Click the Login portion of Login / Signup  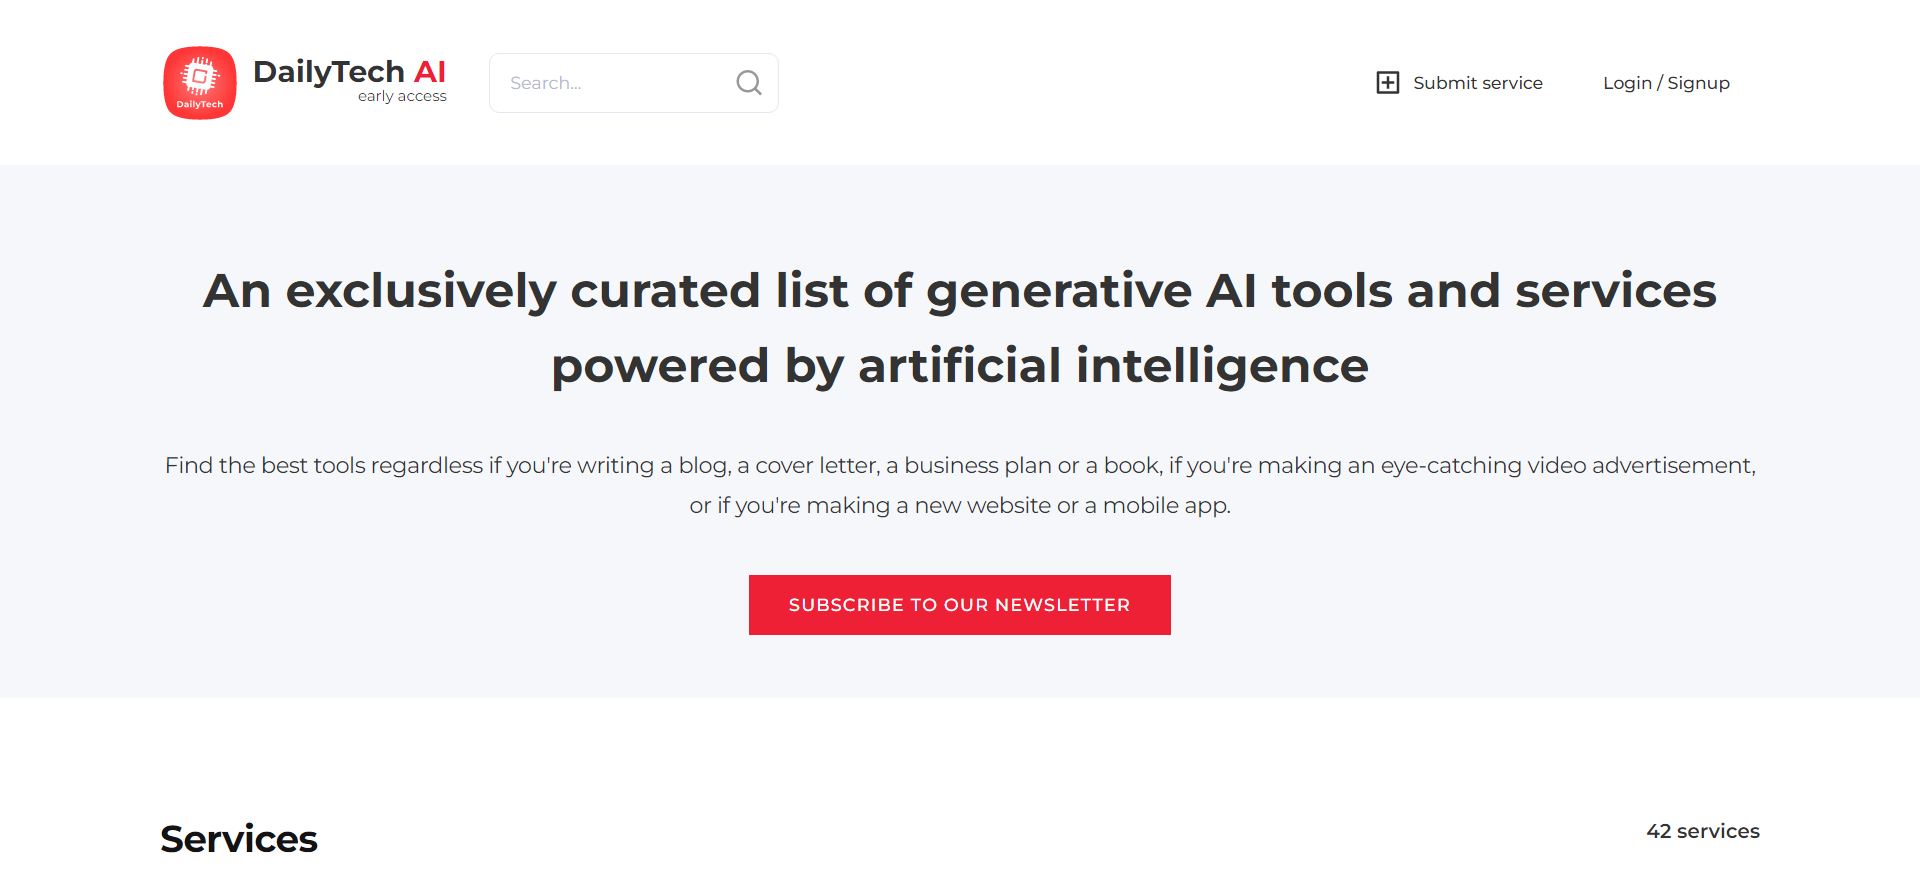1627,83
